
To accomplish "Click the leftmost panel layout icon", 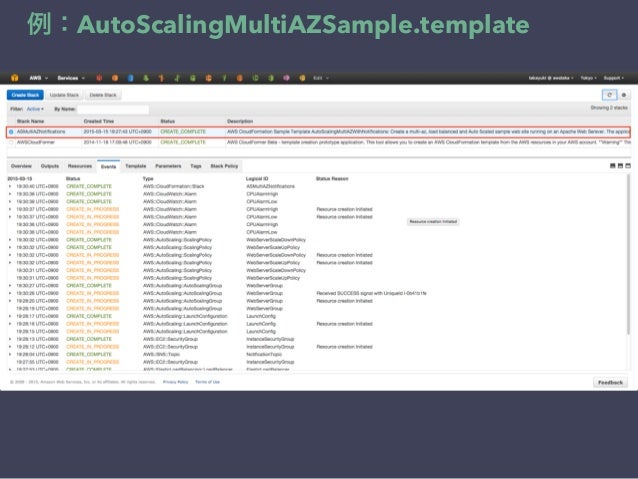I will (612, 166).
